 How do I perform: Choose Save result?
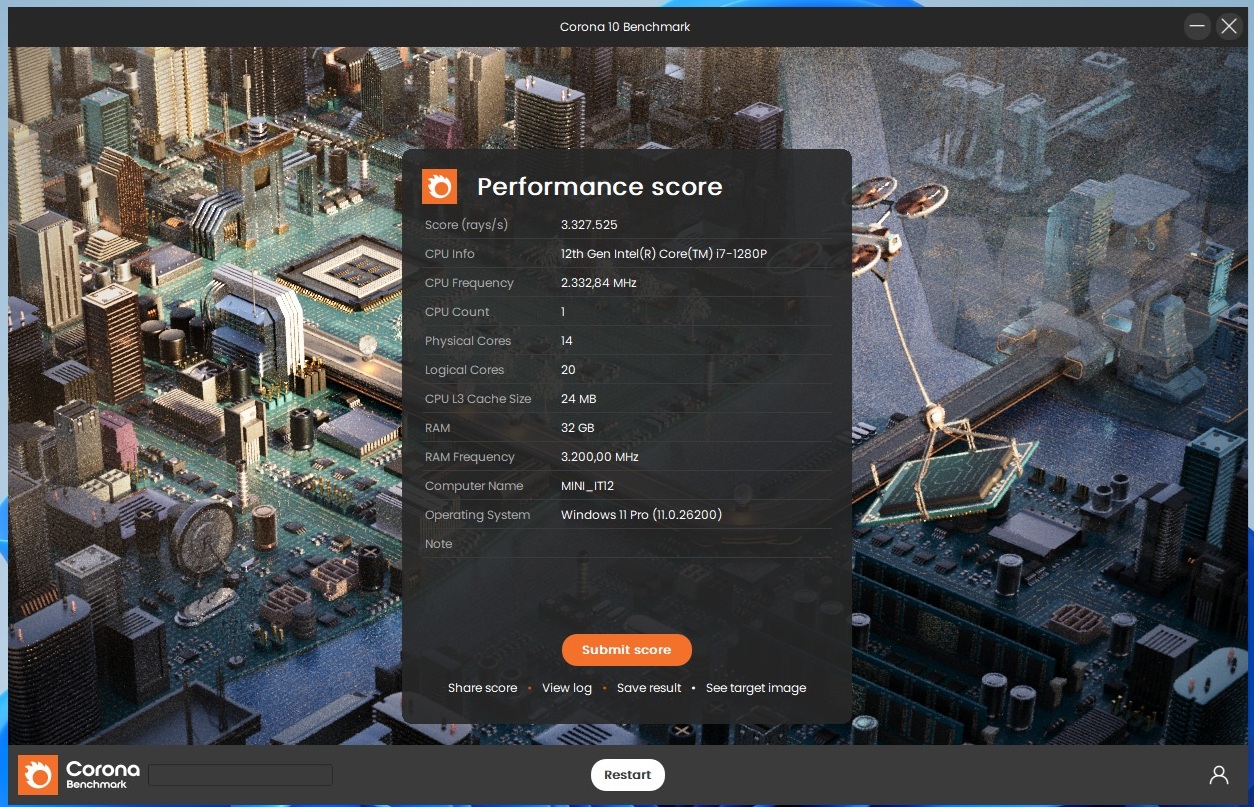649,688
